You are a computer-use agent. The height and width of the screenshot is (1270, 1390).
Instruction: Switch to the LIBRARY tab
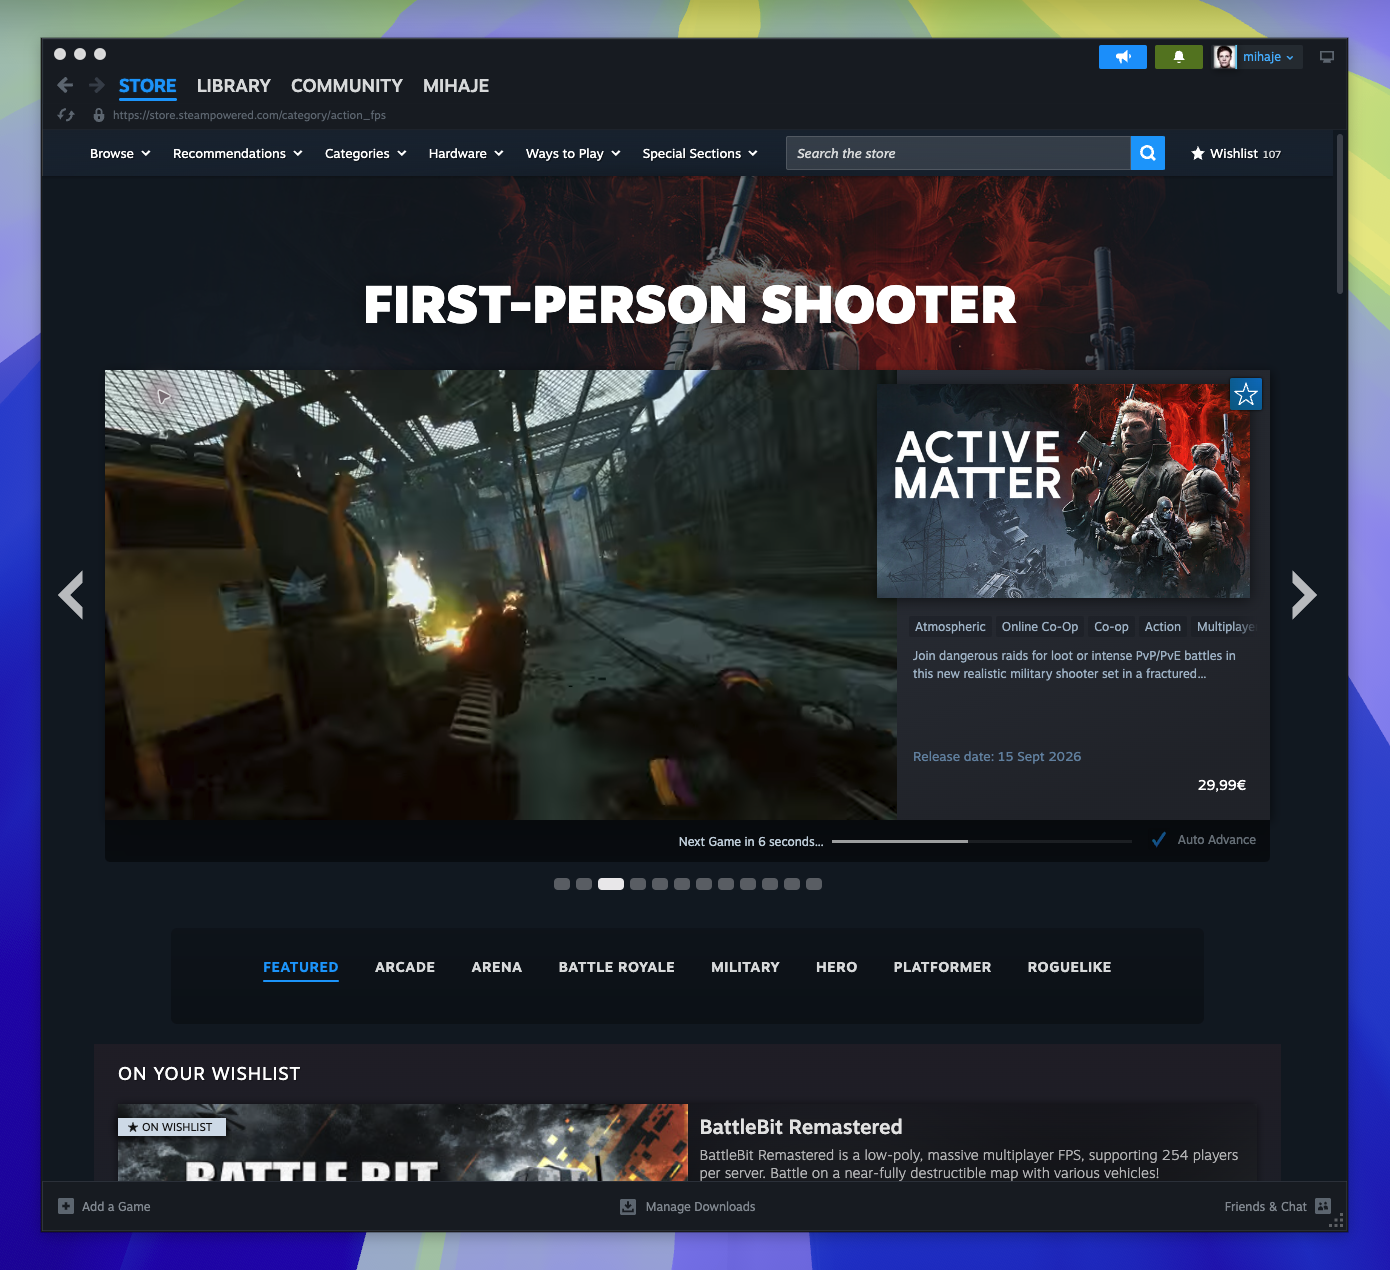click(x=234, y=86)
